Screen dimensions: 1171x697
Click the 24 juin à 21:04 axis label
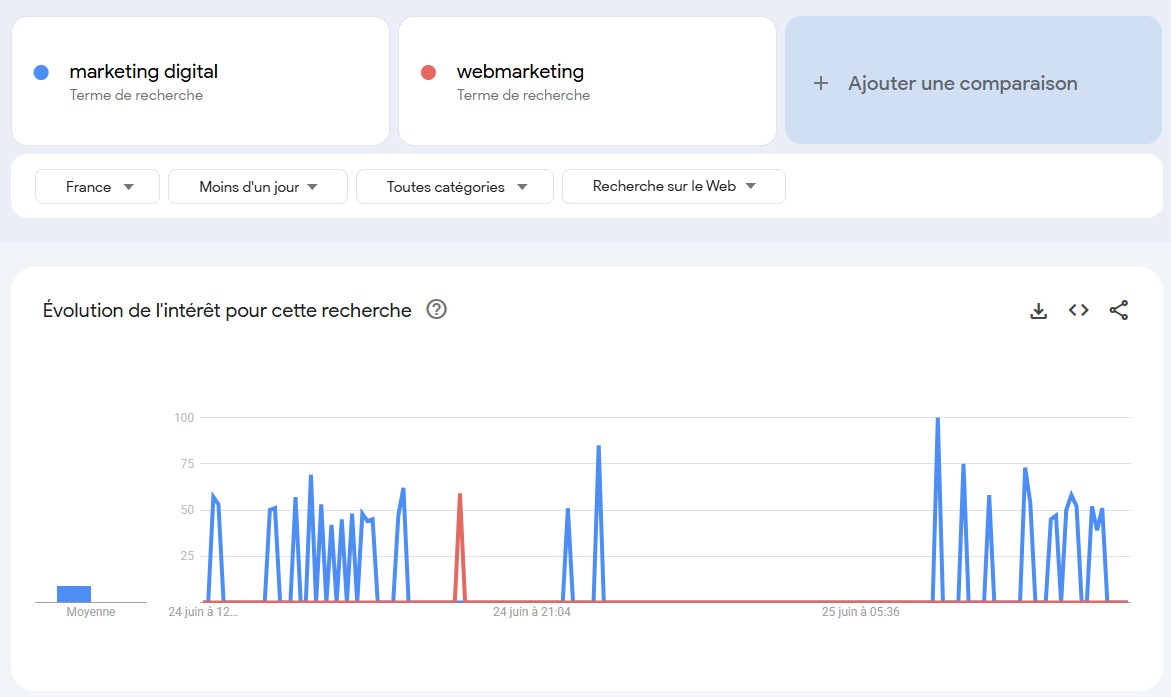[531, 611]
